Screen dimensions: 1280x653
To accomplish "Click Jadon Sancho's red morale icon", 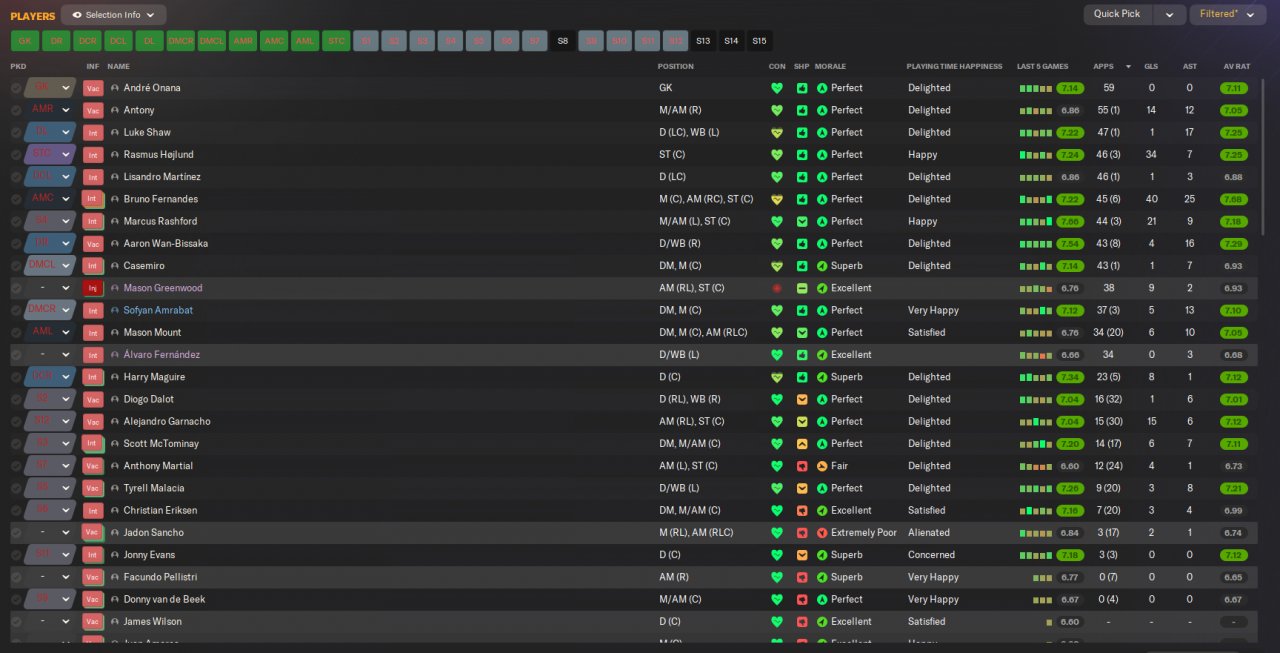I will pyautogui.click(x=822, y=532).
